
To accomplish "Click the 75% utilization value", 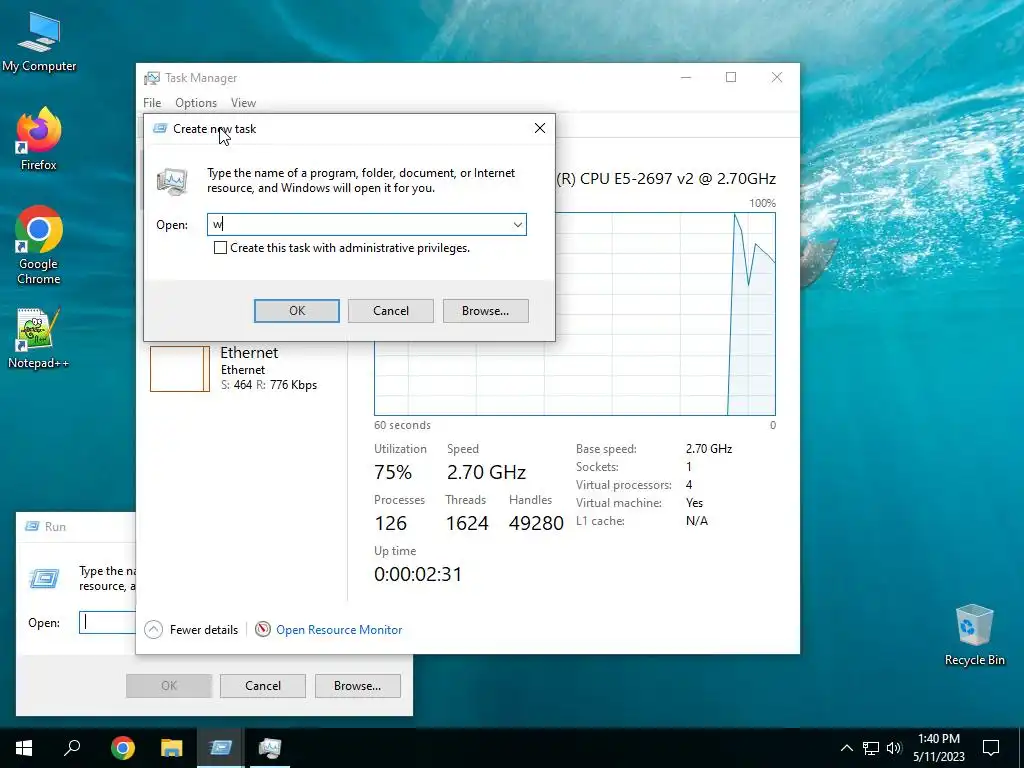I will pos(393,472).
